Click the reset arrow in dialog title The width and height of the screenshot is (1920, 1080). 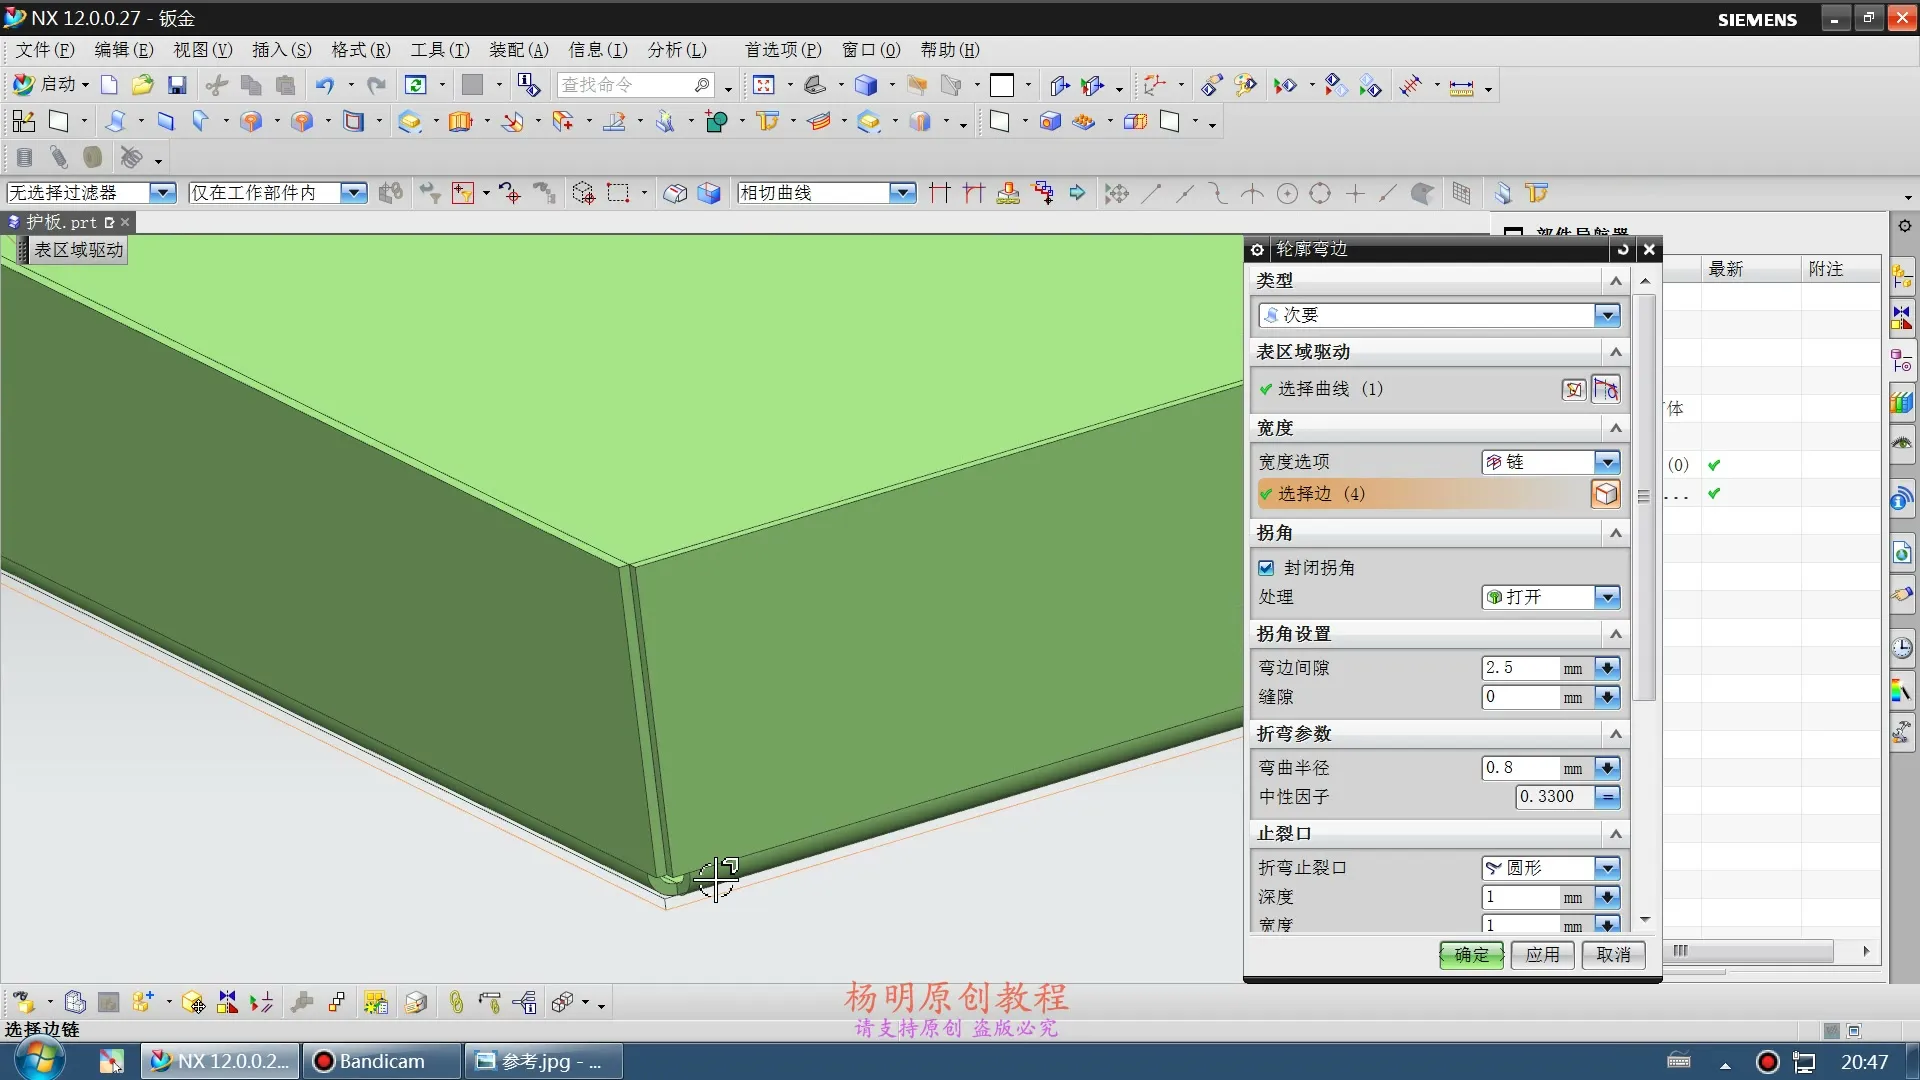click(x=1622, y=249)
